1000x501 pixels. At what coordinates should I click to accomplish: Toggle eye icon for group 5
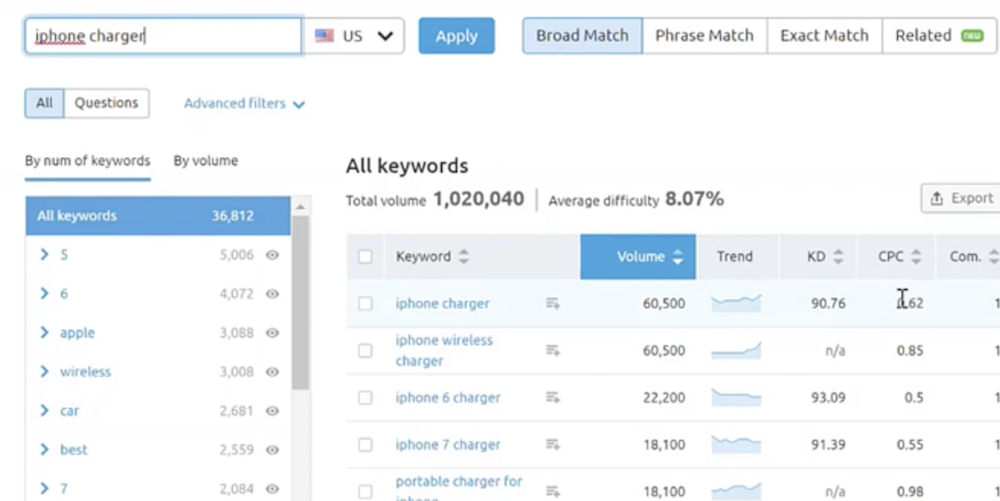coord(272,255)
